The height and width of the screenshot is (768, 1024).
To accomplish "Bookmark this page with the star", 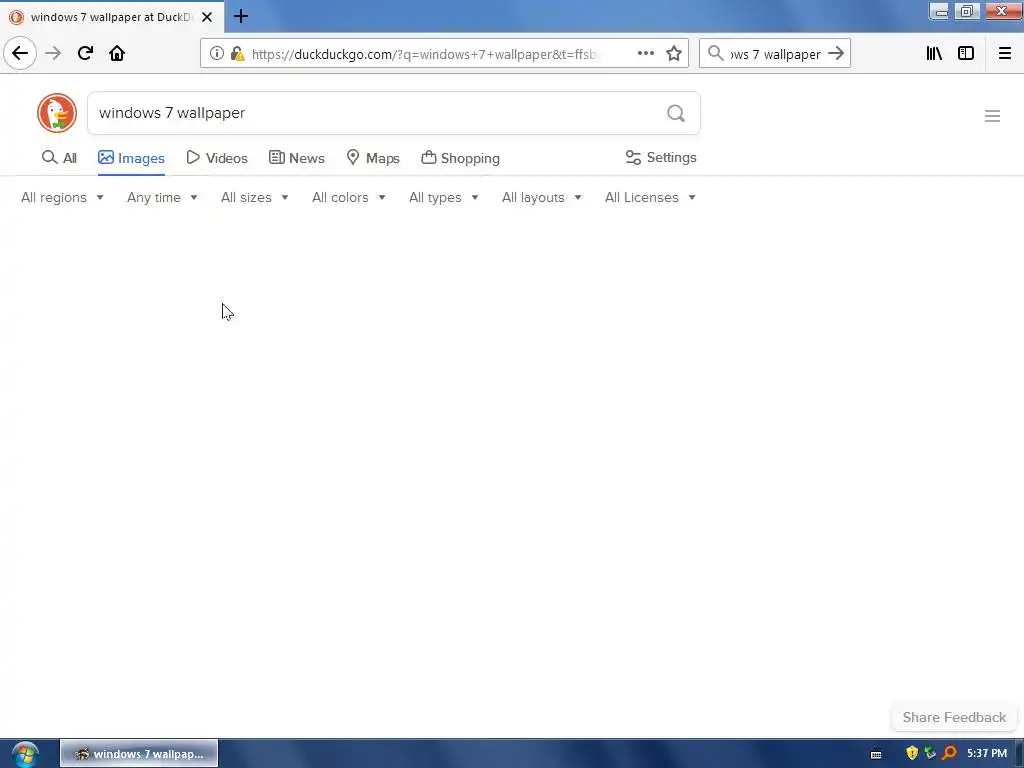I will [674, 54].
